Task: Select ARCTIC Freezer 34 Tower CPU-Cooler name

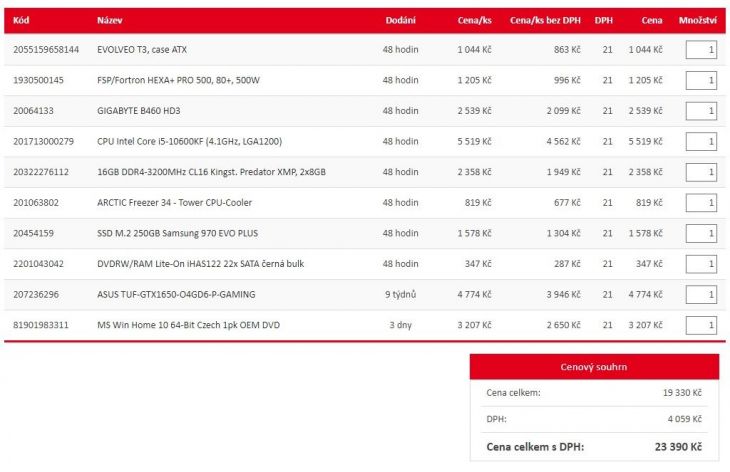Action: 175,203
